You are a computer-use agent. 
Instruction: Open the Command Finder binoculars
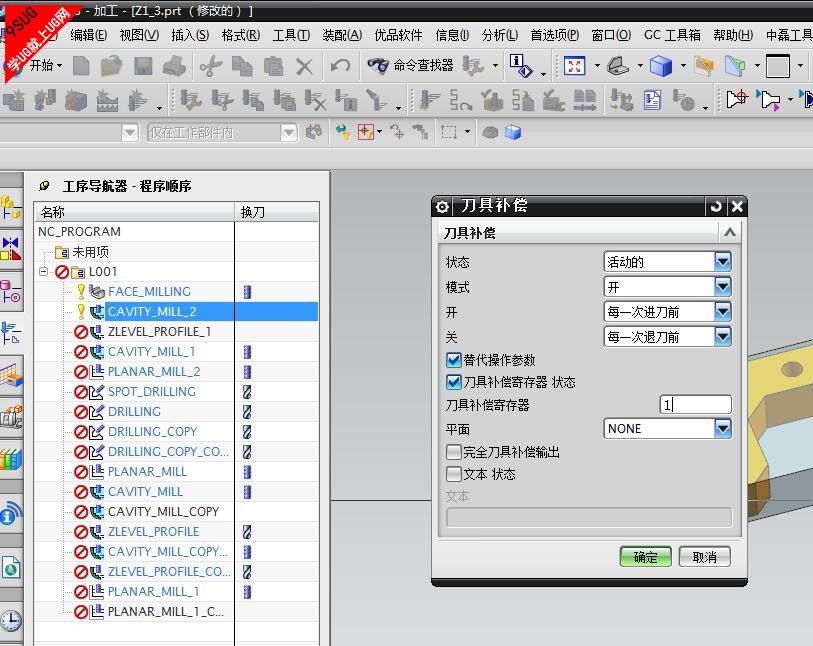click(378, 65)
